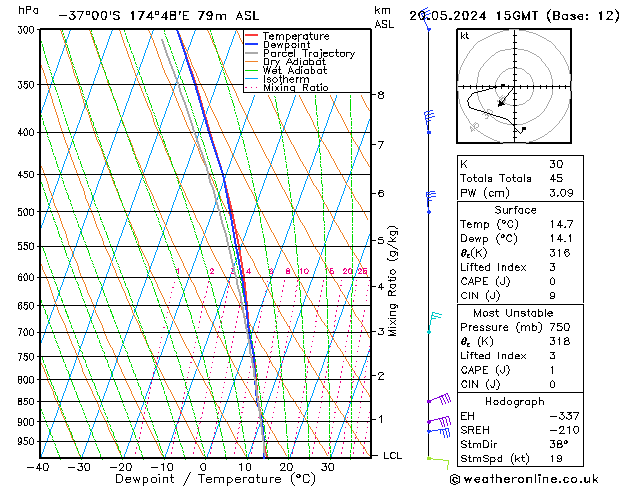Click the 'Mixing Ratio (g/kg)' vertical axis title
Screen dimensions: 629x486
pos(392,281)
